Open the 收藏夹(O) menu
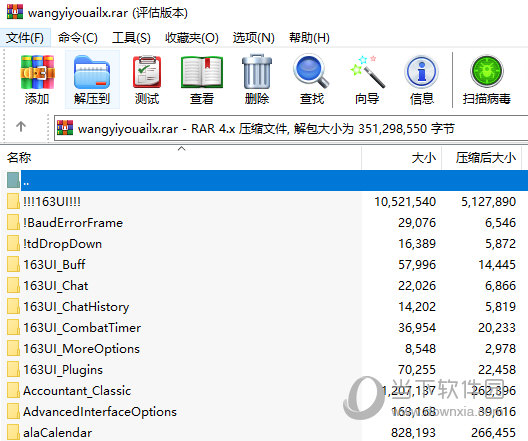Image resolution: width=528 pixels, height=441 pixels. coord(192,37)
